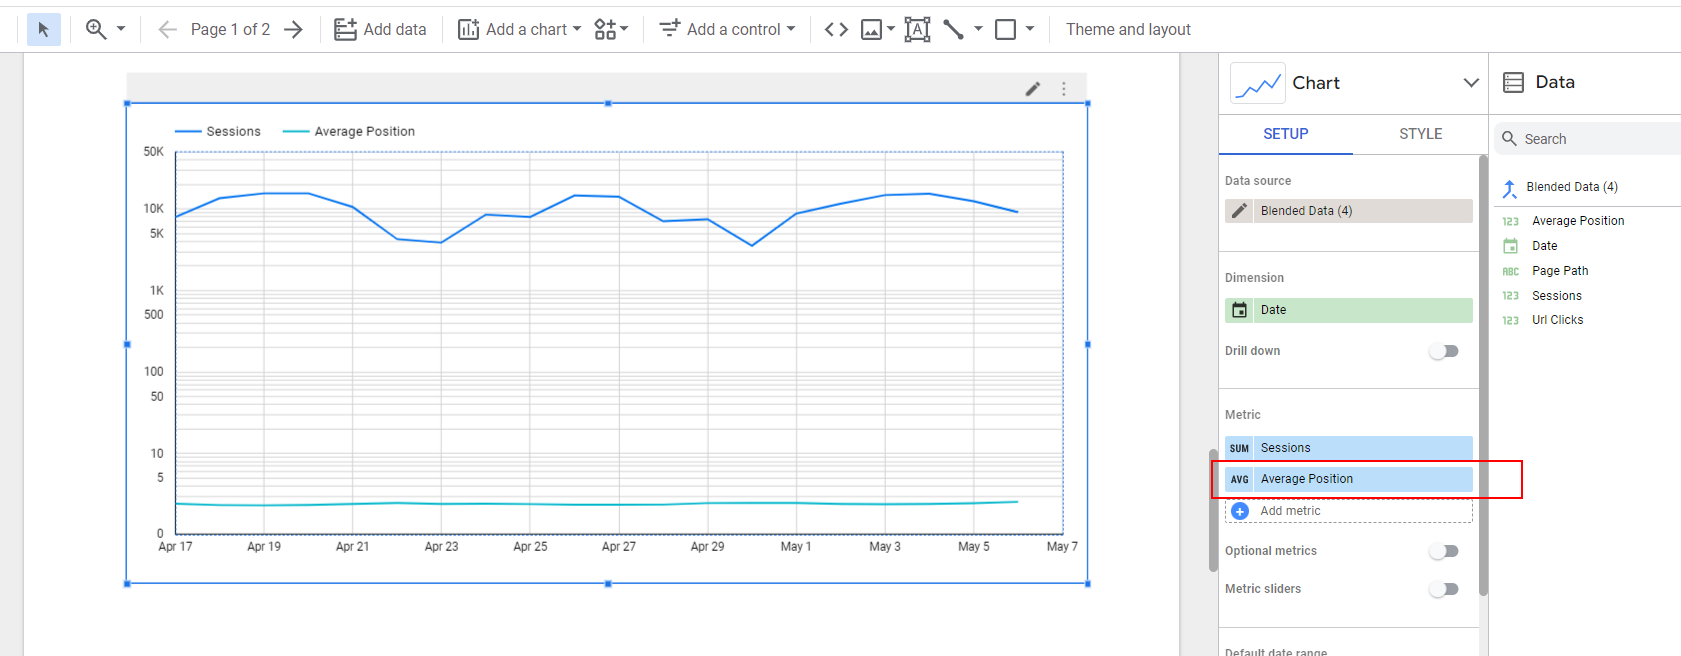Screen dimensions: 1681x656
Task: Click the SUM aggregation badge on Sessions
Action: tap(1239, 448)
